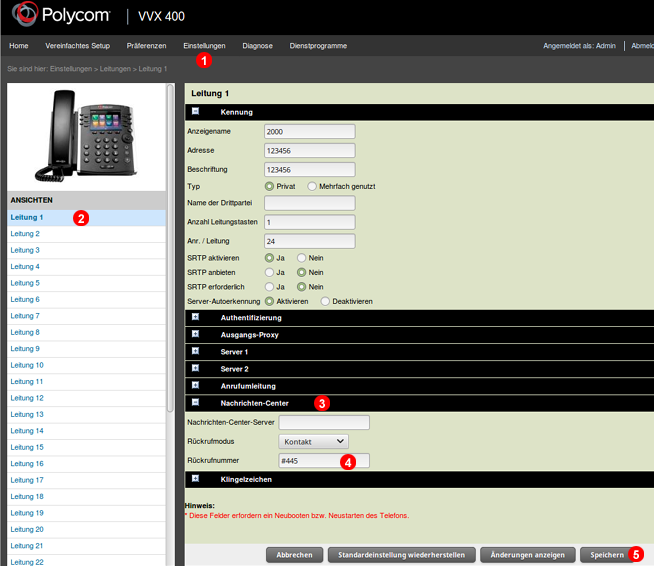Collapse the Nachrichten-Center section
Viewport: 654px width, 566px height.
click(x=195, y=402)
